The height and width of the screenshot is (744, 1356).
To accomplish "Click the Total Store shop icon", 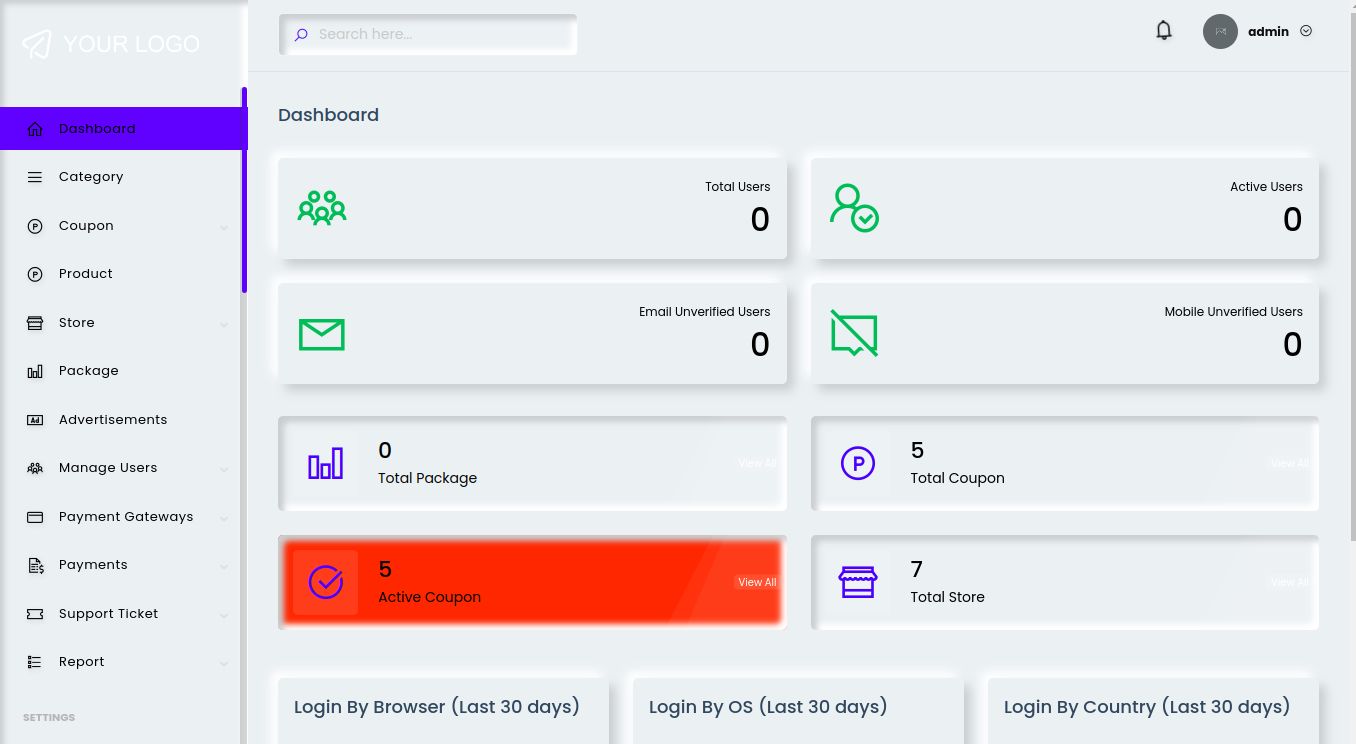I will [x=858, y=582].
